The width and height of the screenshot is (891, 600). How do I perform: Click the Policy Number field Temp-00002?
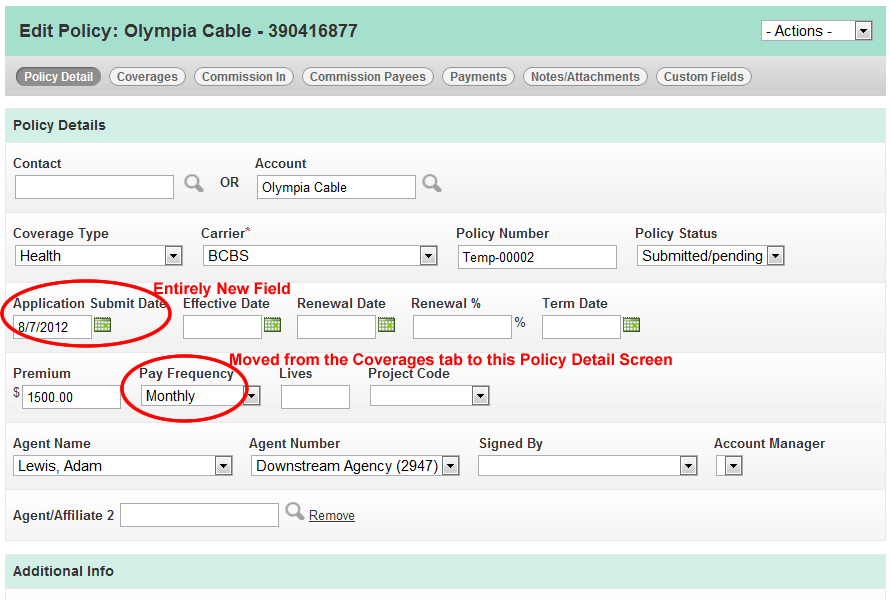pyautogui.click(x=537, y=257)
